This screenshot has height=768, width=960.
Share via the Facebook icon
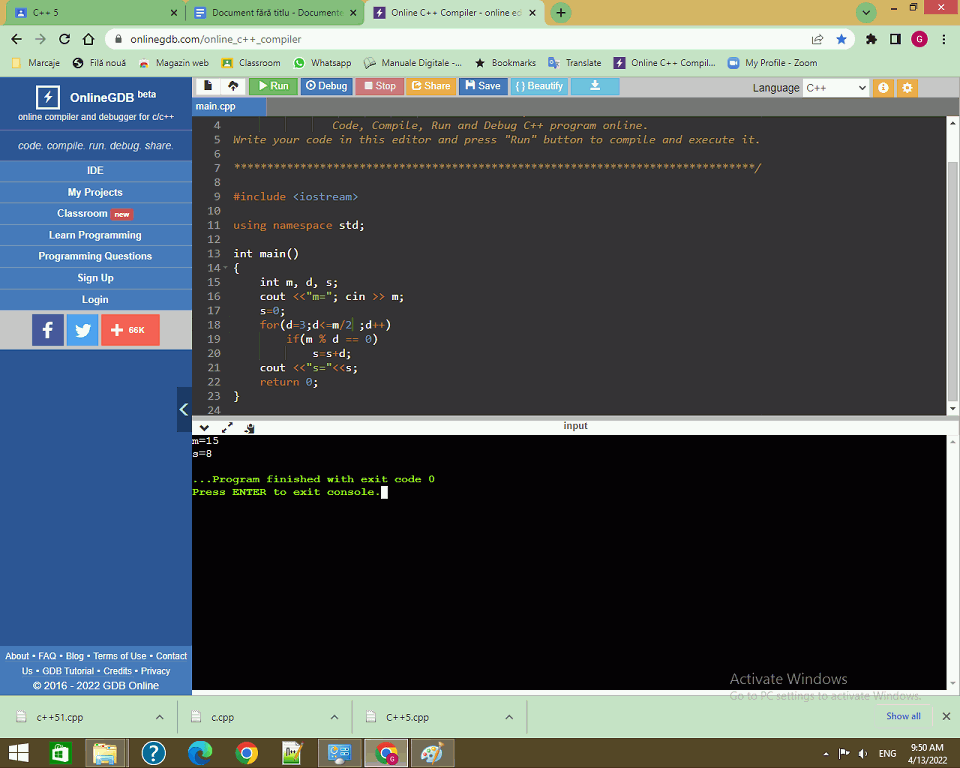(48, 330)
